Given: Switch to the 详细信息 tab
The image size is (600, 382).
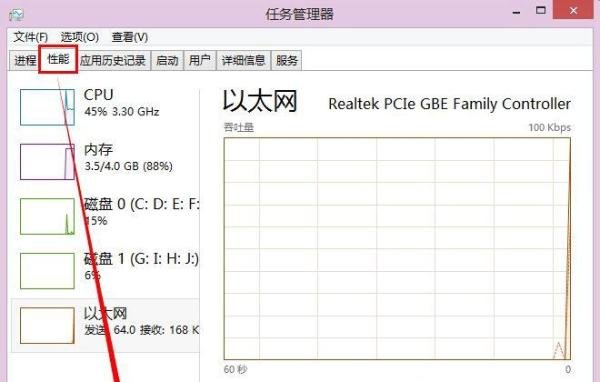Looking at the screenshot, I should 243,60.
